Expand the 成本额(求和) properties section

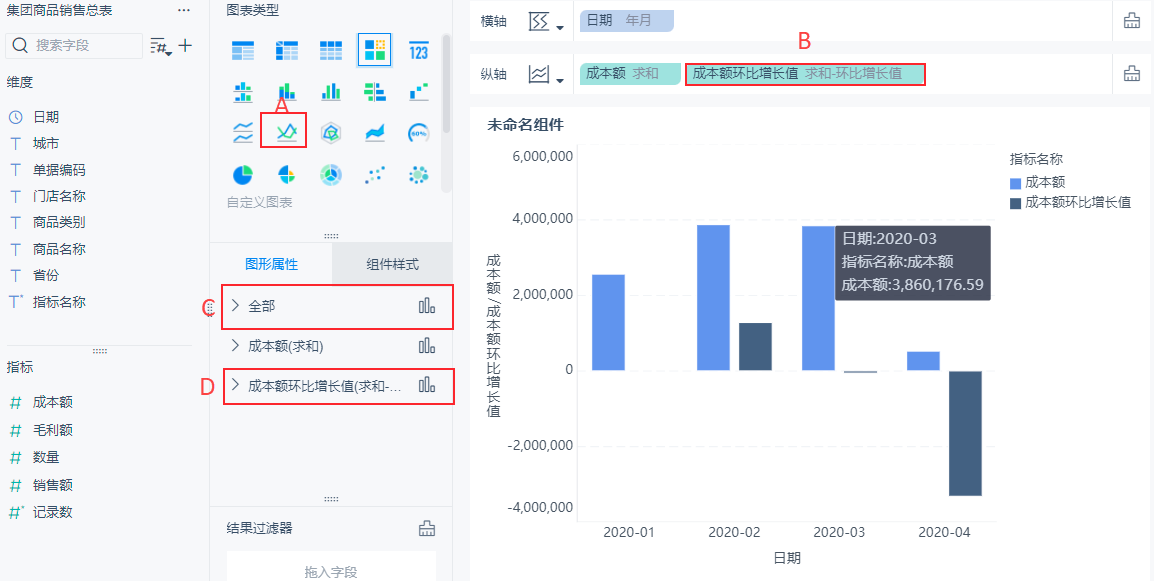(x=236, y=345)
